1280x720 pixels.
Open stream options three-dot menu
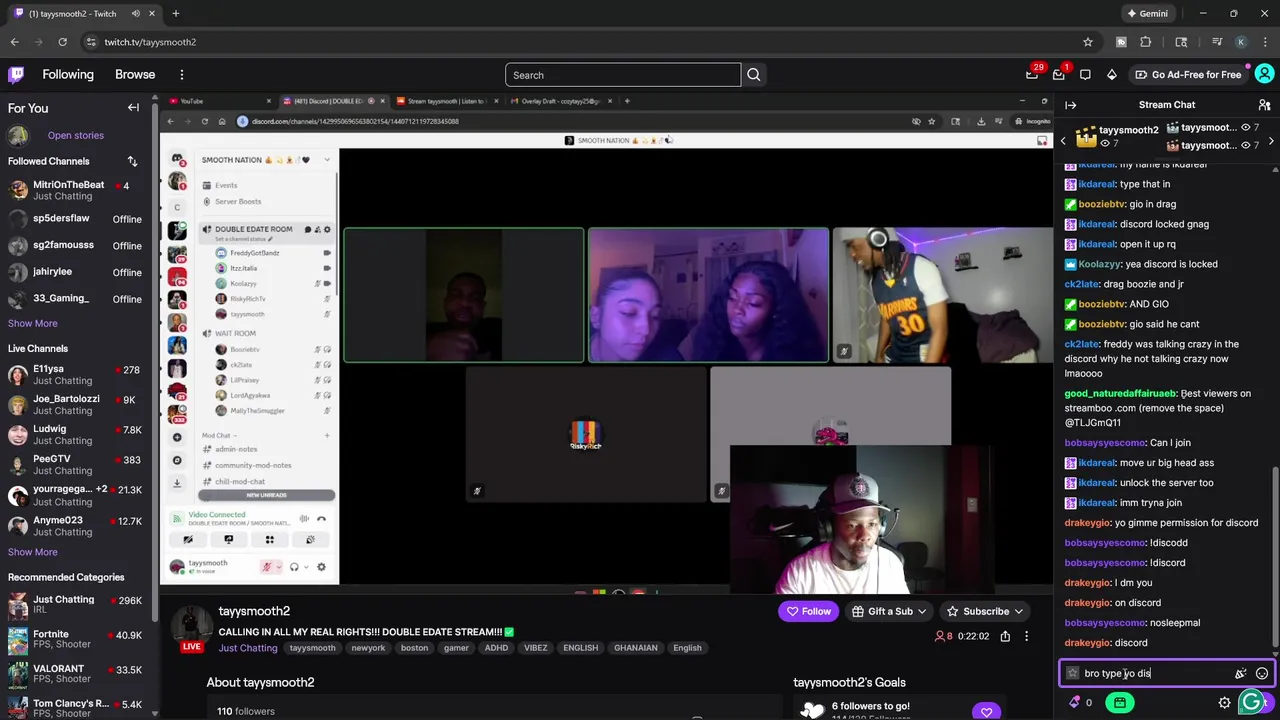pyautogui.click(x=1026, y=636)
